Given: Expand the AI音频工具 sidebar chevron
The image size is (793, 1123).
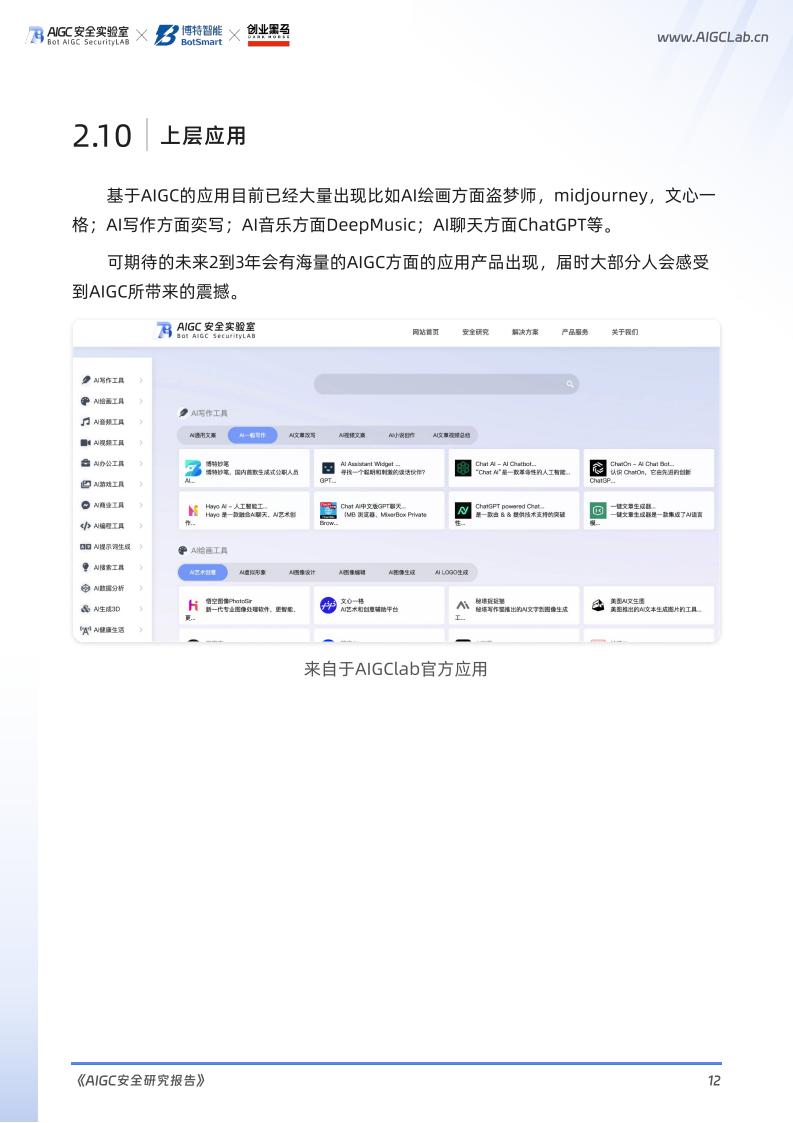Looking at the screenshot, I should click(x=141, y=422).
